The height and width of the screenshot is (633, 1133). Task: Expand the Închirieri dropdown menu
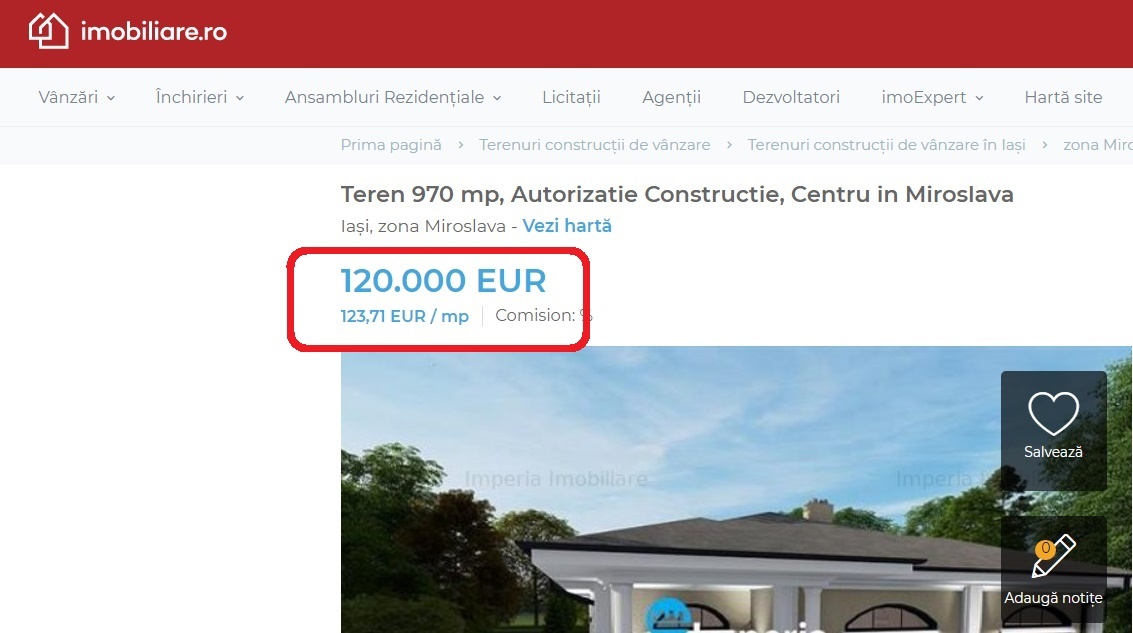point(200,97)
